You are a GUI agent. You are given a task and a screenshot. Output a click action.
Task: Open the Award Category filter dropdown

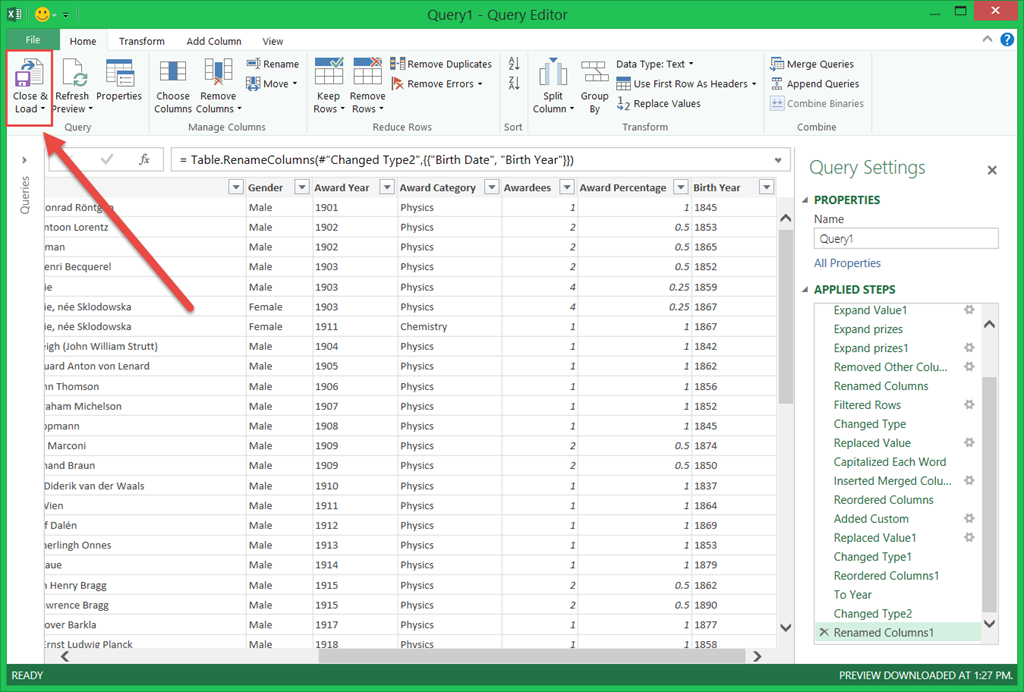(x=491, y=187)
